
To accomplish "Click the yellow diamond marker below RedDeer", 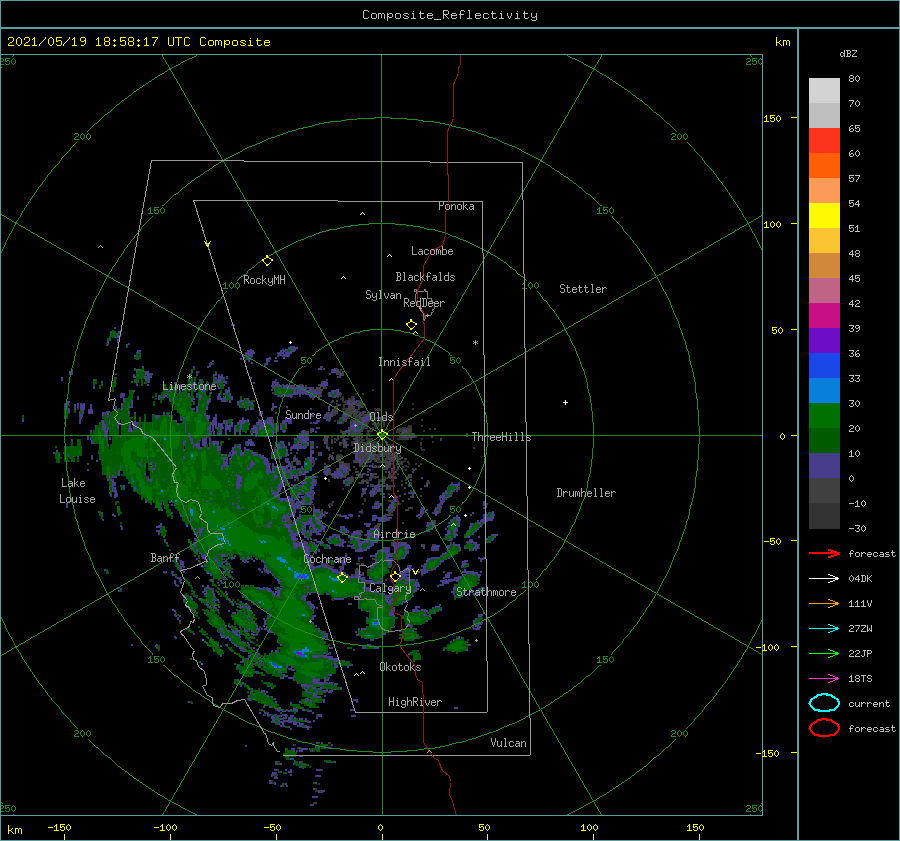I will pyautogui.click(x=411, y=325).
